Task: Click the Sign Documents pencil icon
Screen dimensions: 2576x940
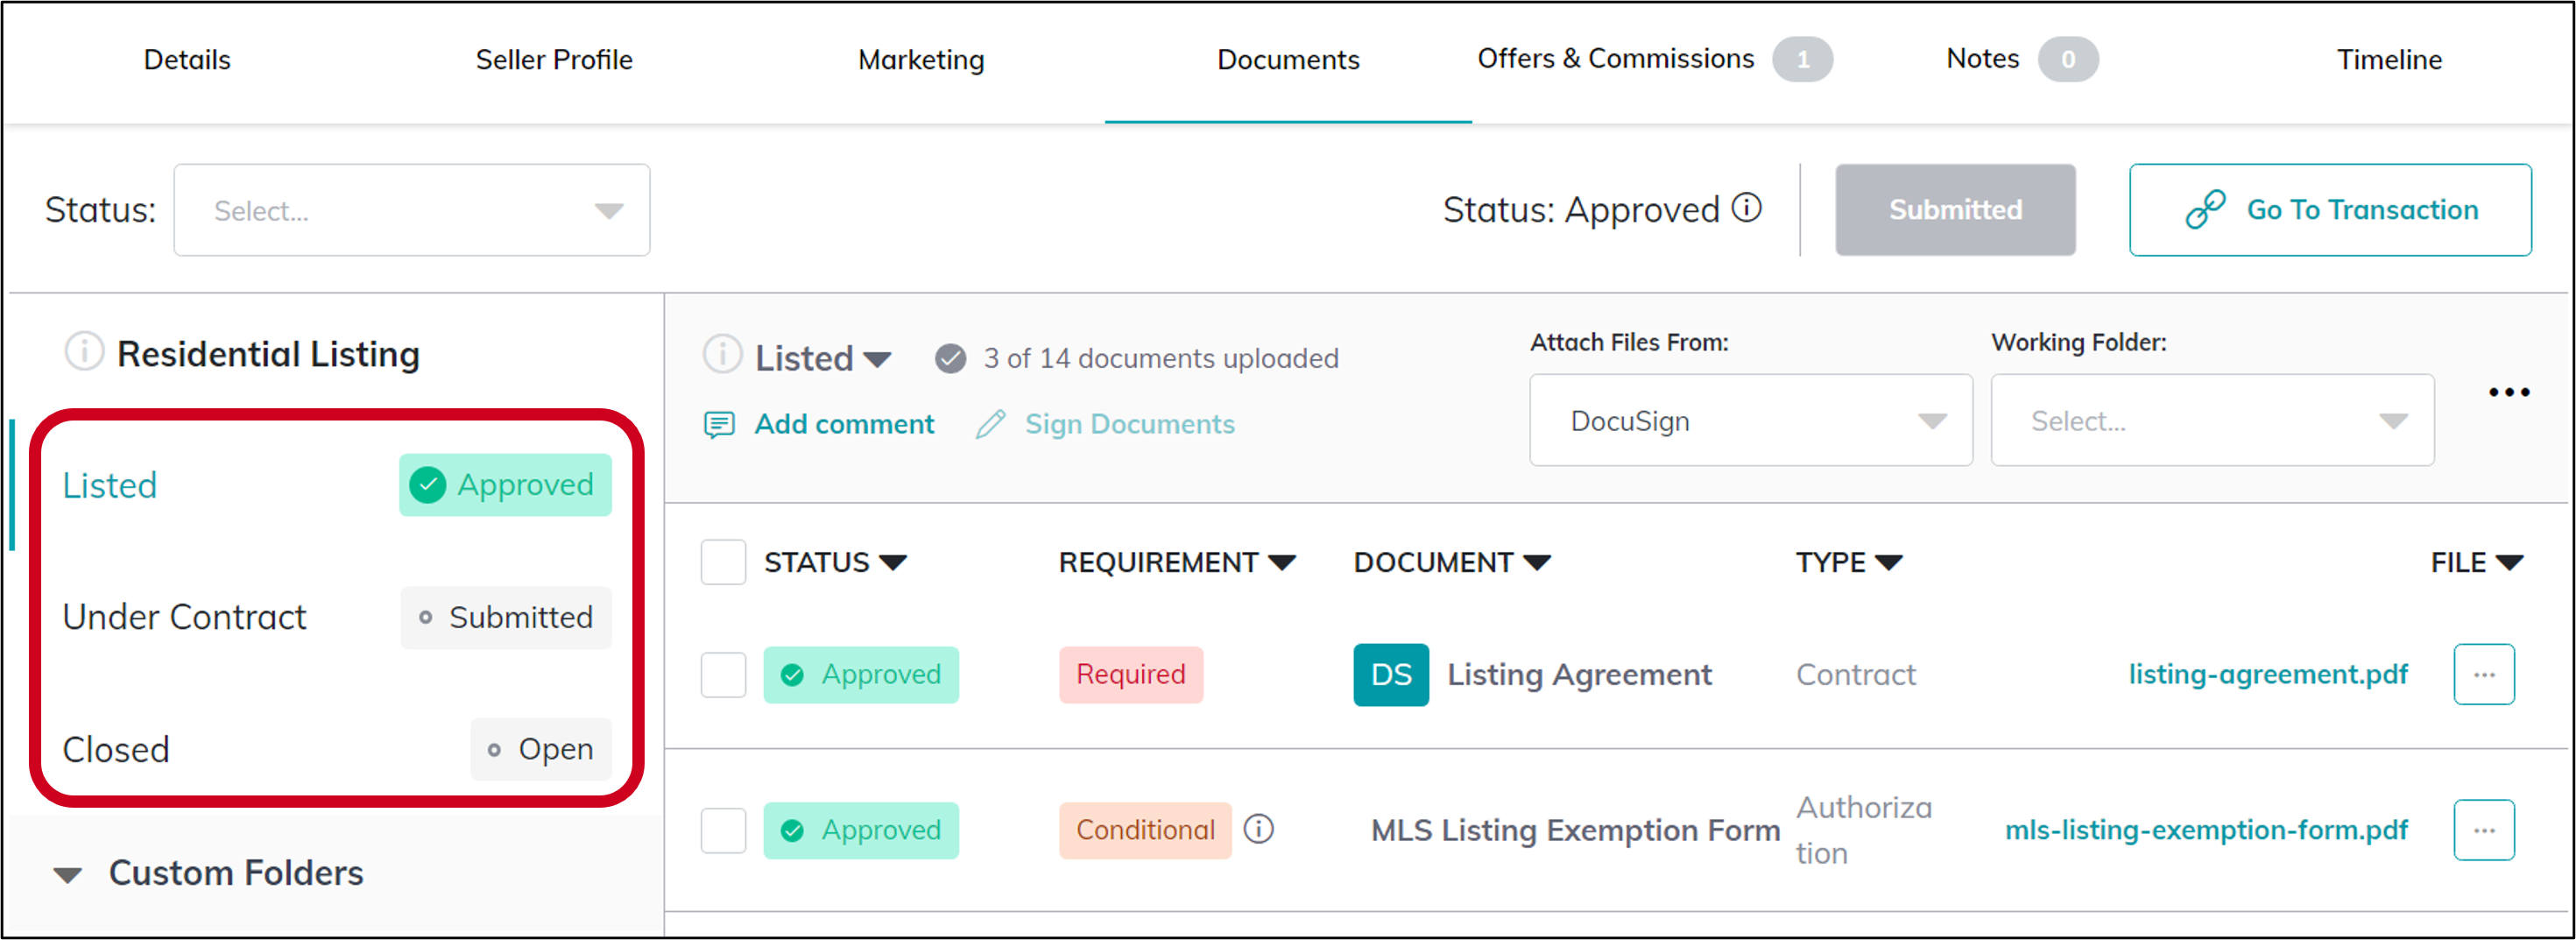Action: click(989, 423)
